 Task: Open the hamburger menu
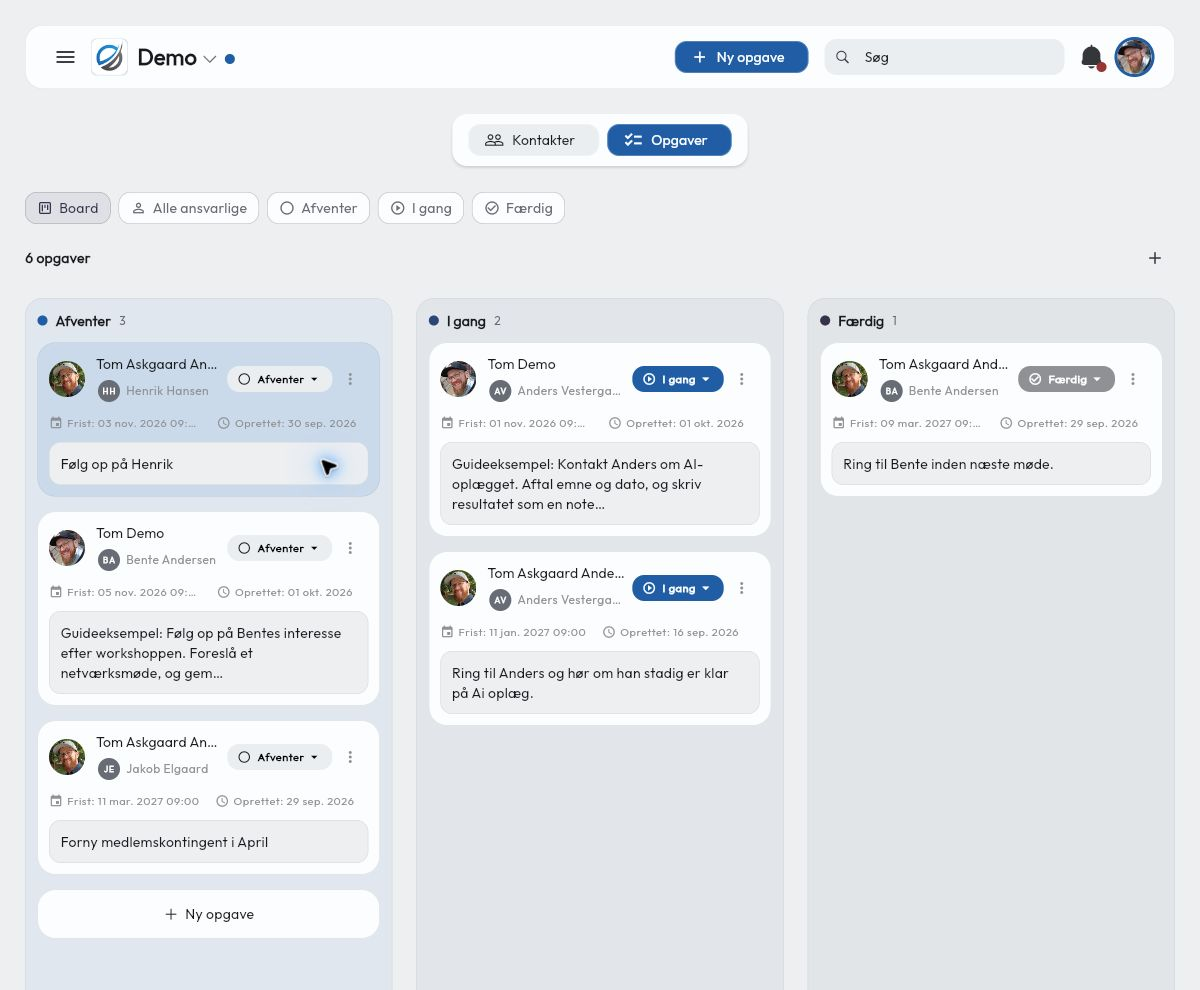65,57
